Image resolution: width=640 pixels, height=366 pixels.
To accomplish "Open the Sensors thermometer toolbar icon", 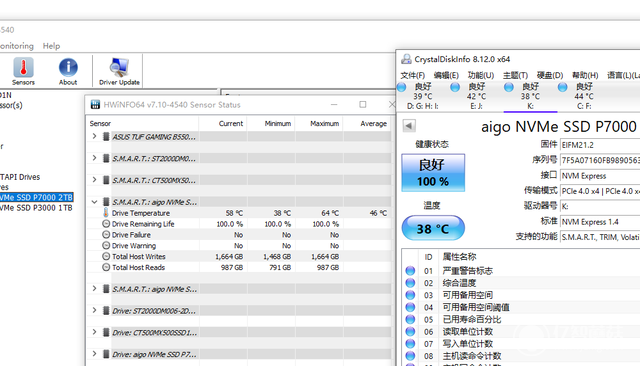I will 23,68.
